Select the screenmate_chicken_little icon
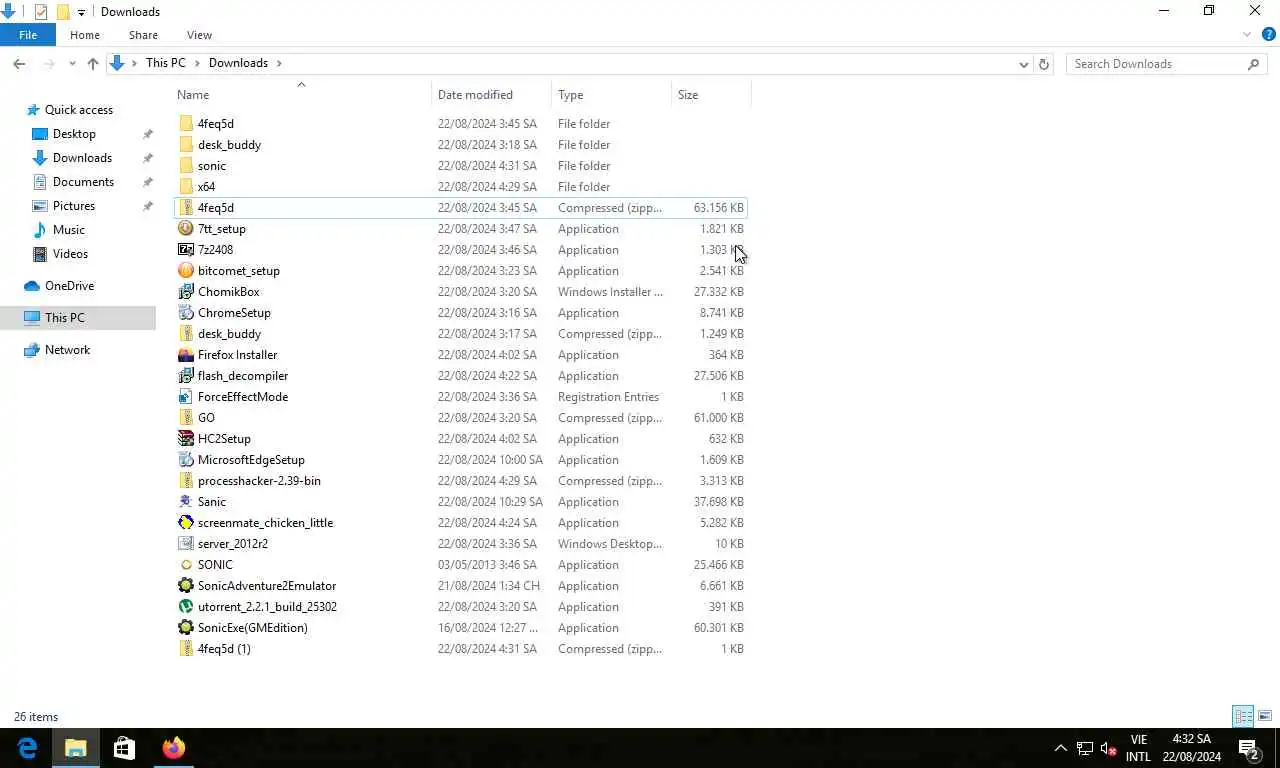The width and height of the screenshot is (1280, 768). tap(186, 523)
